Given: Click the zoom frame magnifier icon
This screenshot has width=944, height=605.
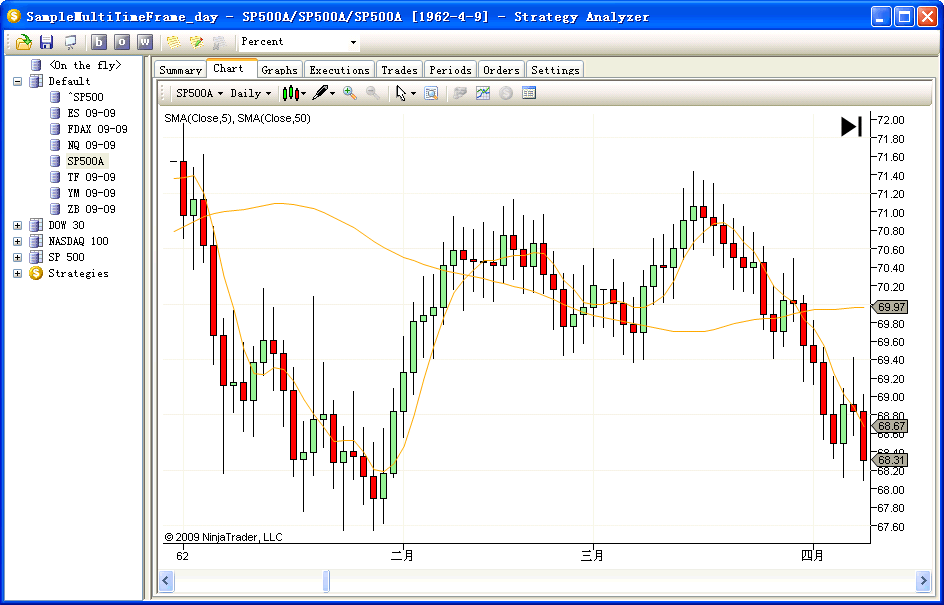Looking at the screenshot, I should pyautogui.click(x=431, y=93).
